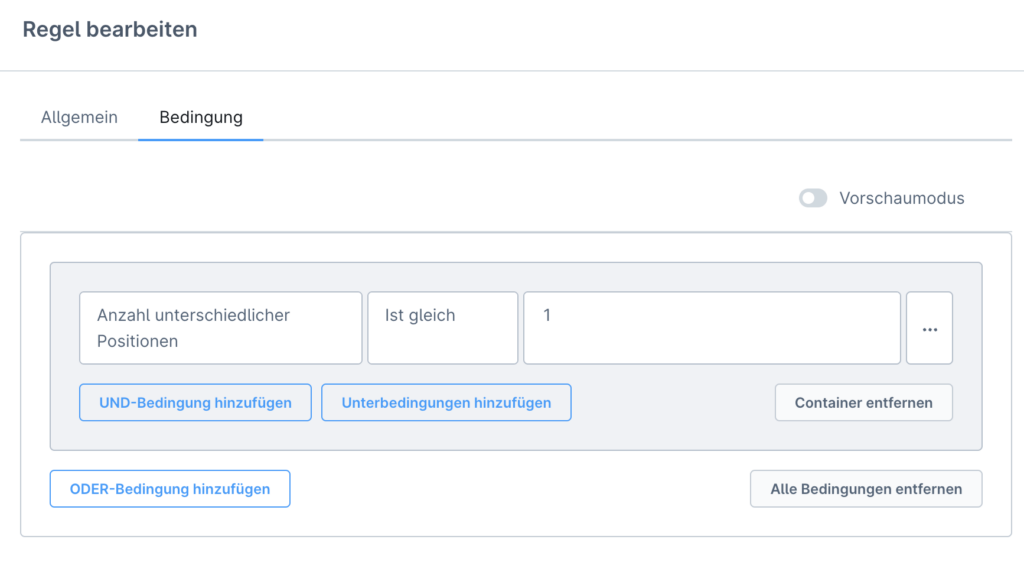Select the numeric value input box
This screenshot has height=572, width=1024.
coord(712,328)
